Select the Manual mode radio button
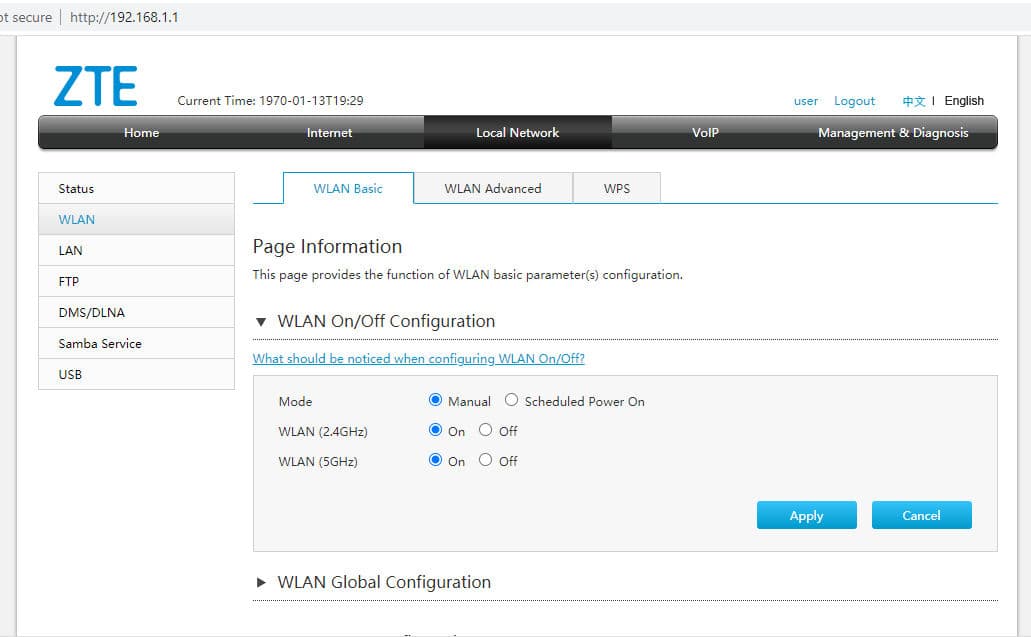The height and width of the screenshot is (637, 1031). point(435,400)
